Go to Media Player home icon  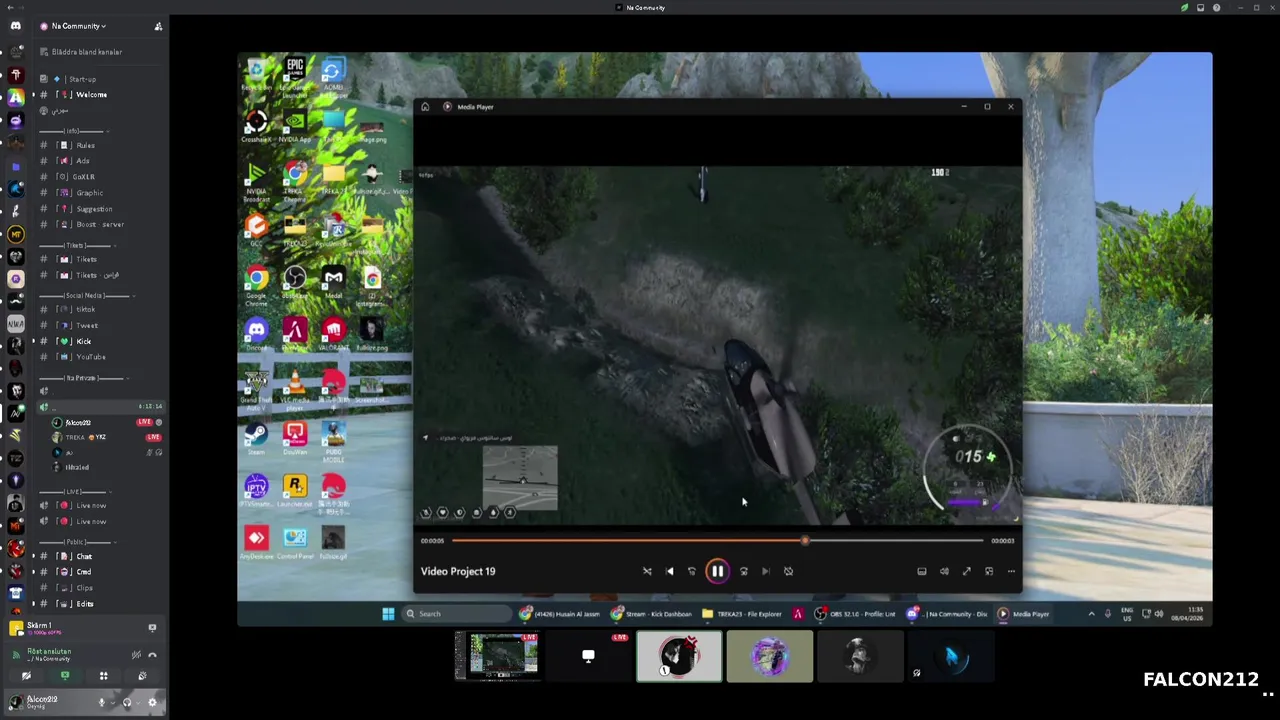click(x=425, y=106)
